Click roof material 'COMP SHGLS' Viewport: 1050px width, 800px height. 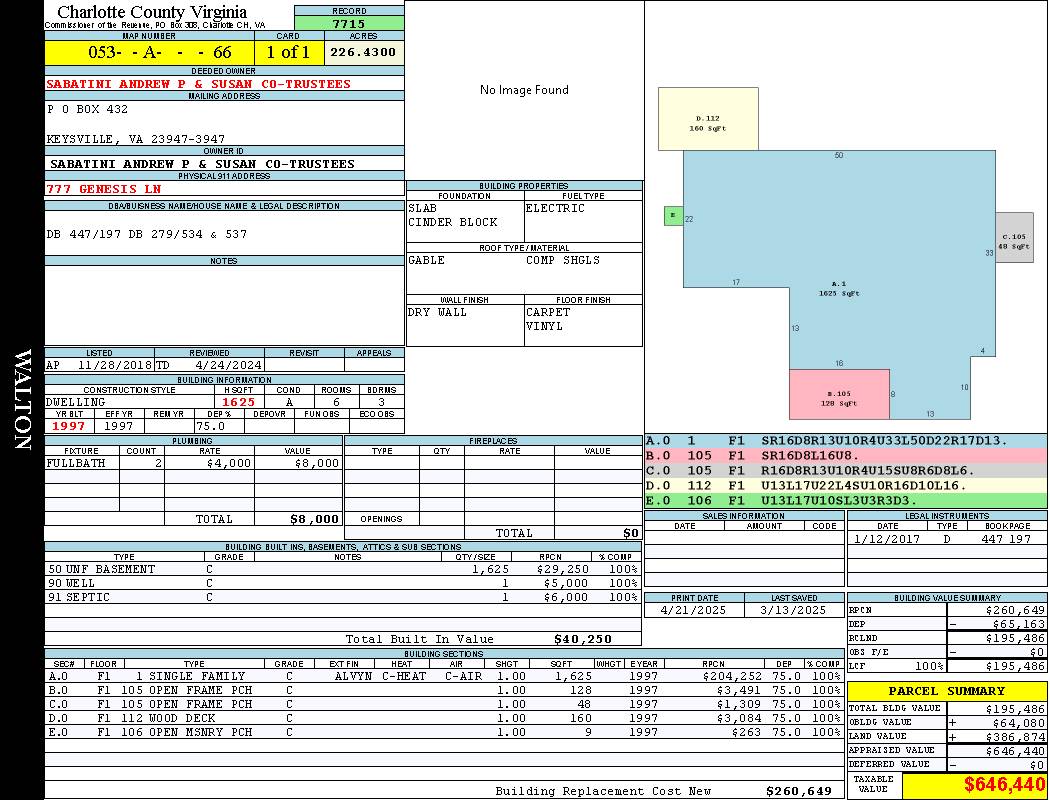pyautogui.click(x=562, y=260)
